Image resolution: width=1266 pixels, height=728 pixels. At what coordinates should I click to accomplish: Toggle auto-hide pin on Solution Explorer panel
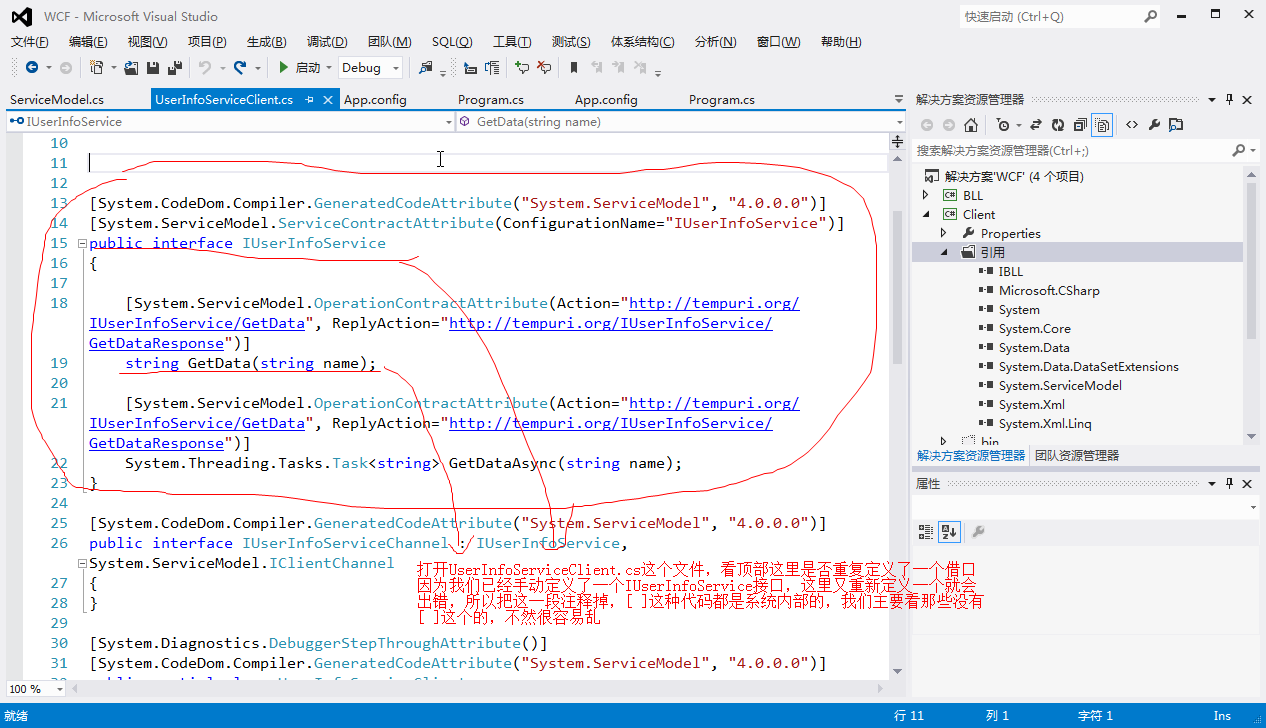(x=1229, y=99)
